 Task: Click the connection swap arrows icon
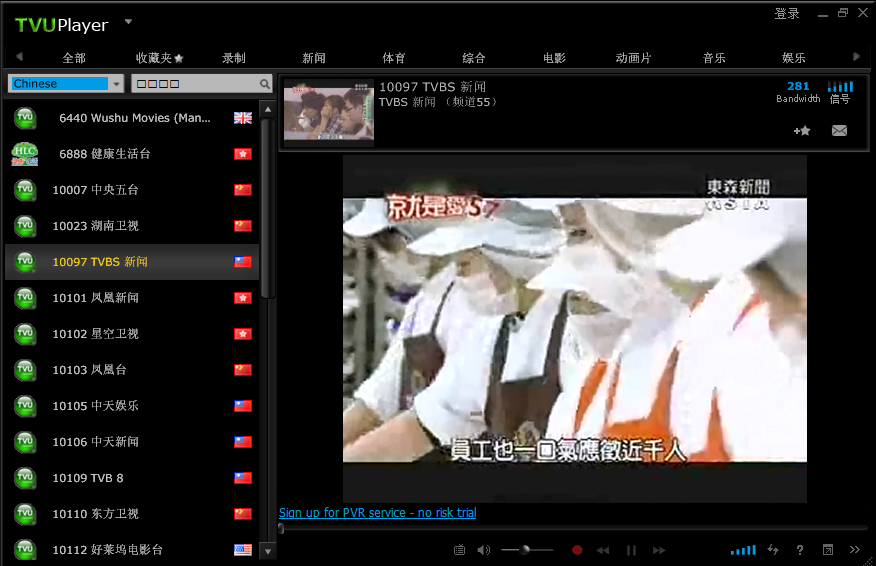(x=773, y=550)
